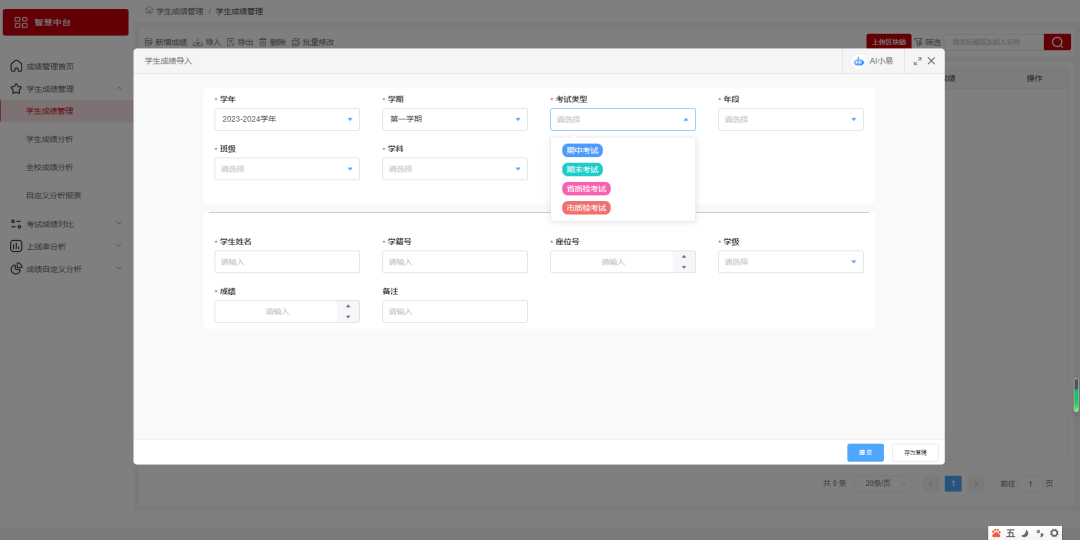Image resolution: width=1080 pixels, height=540 pixels.
Task: Click the moon icon in IME bar
Action: click(1025, 533)
